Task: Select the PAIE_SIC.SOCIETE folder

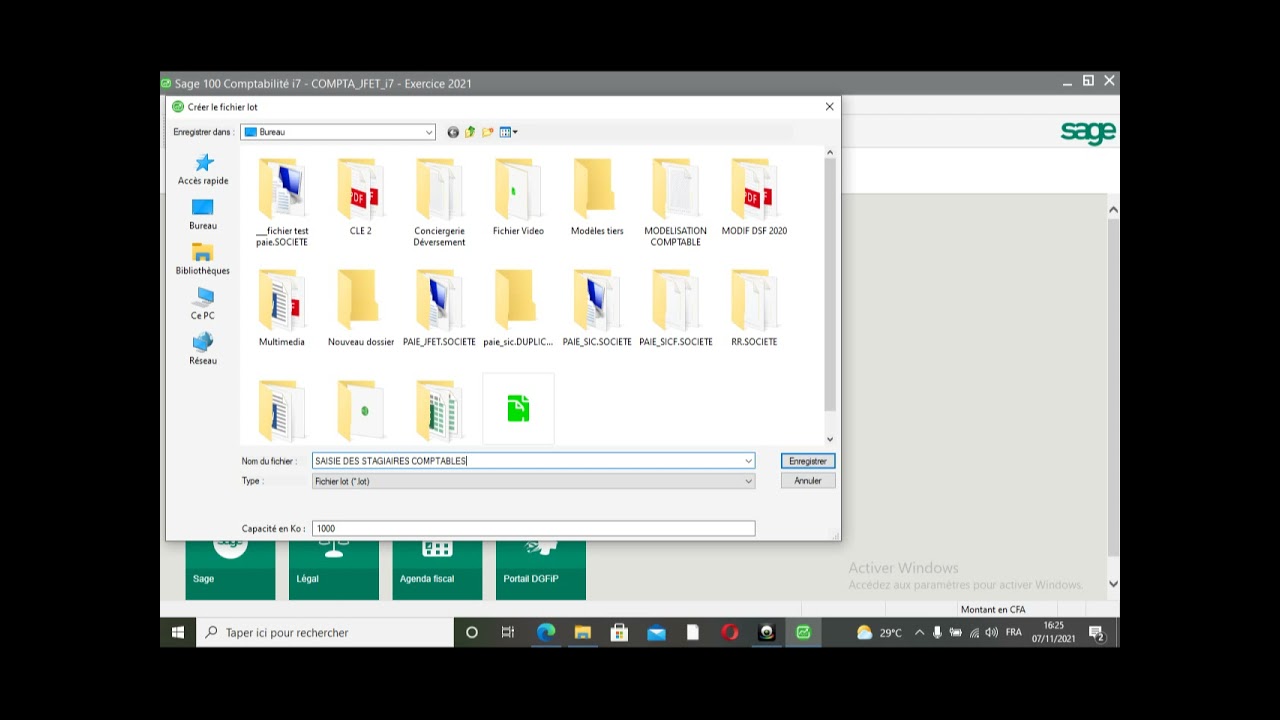Action: 597,309
